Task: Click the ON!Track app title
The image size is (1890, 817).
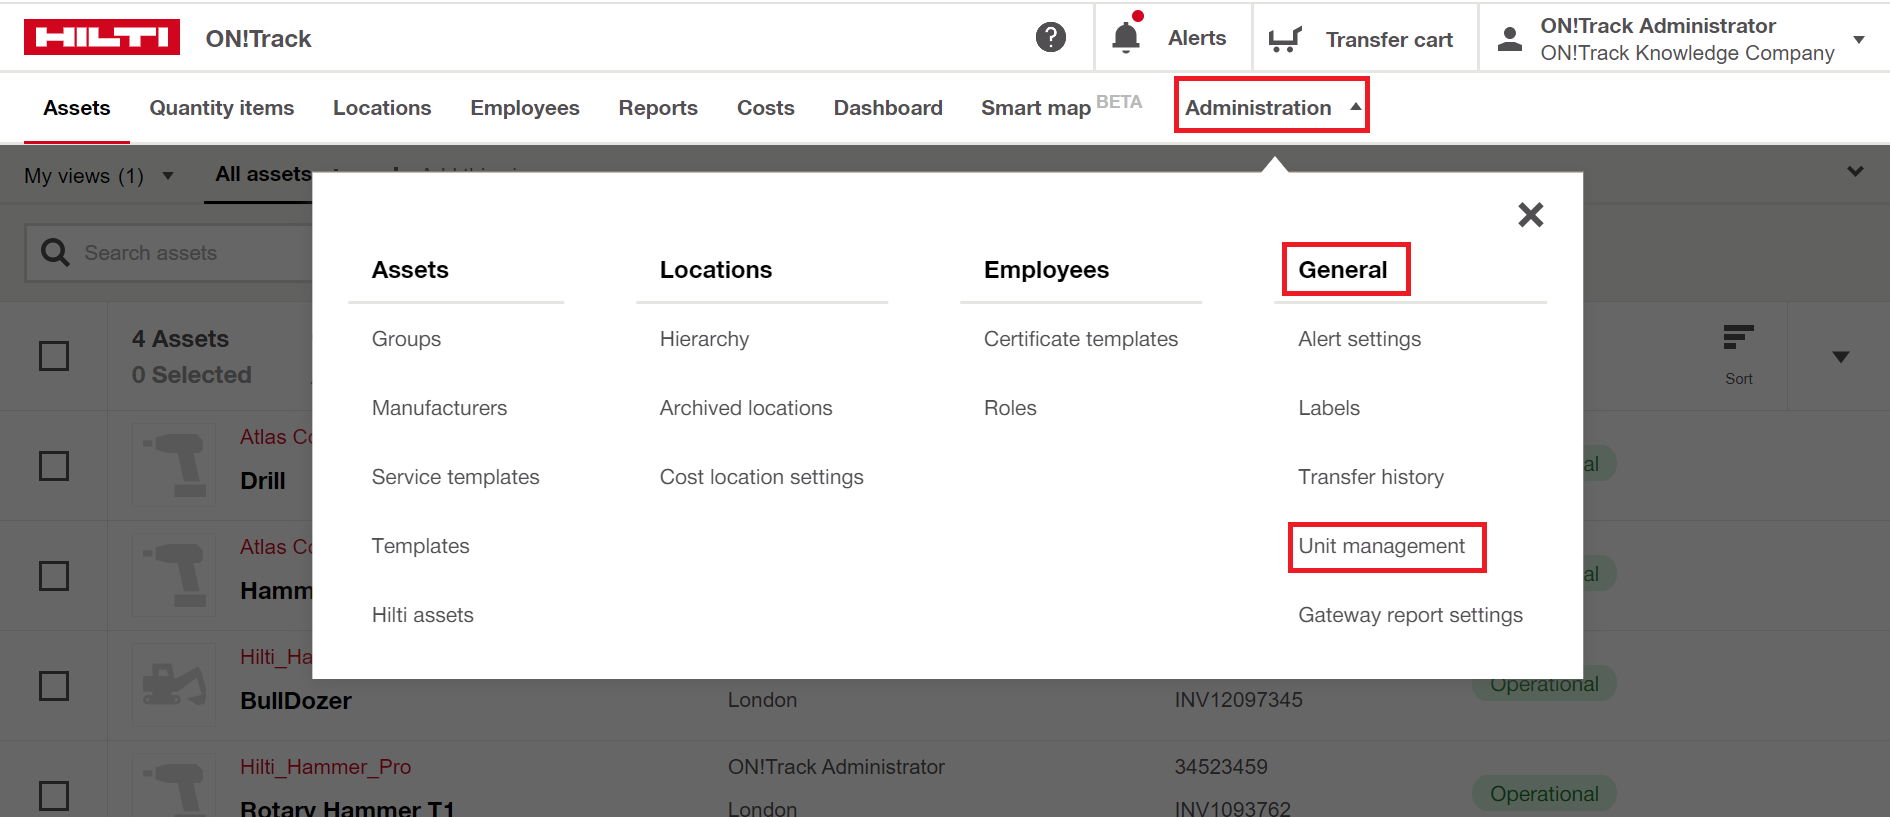Action: point(259,39)
